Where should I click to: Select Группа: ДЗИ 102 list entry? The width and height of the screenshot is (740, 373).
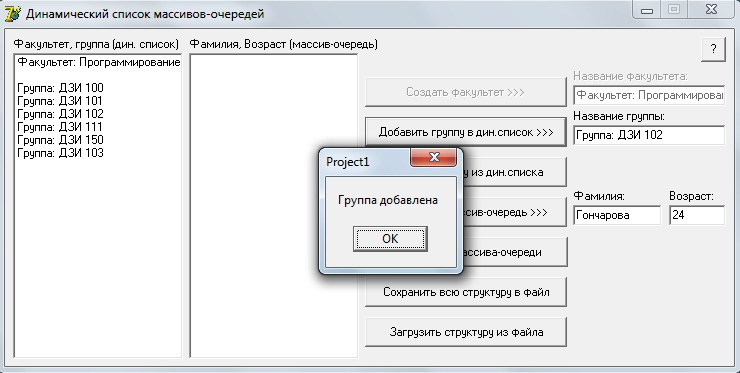[60, 114]
